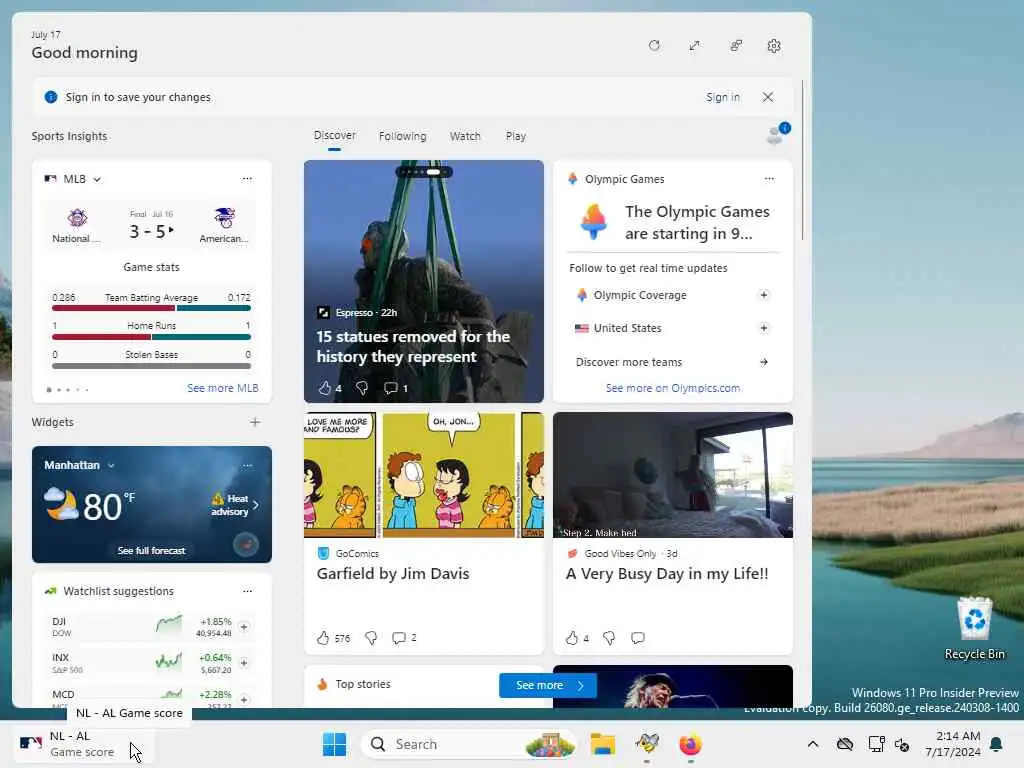The height and width of the screenshot is (768, 1024).
Task: Open the notification bell
Action: (x=997, y=744)
